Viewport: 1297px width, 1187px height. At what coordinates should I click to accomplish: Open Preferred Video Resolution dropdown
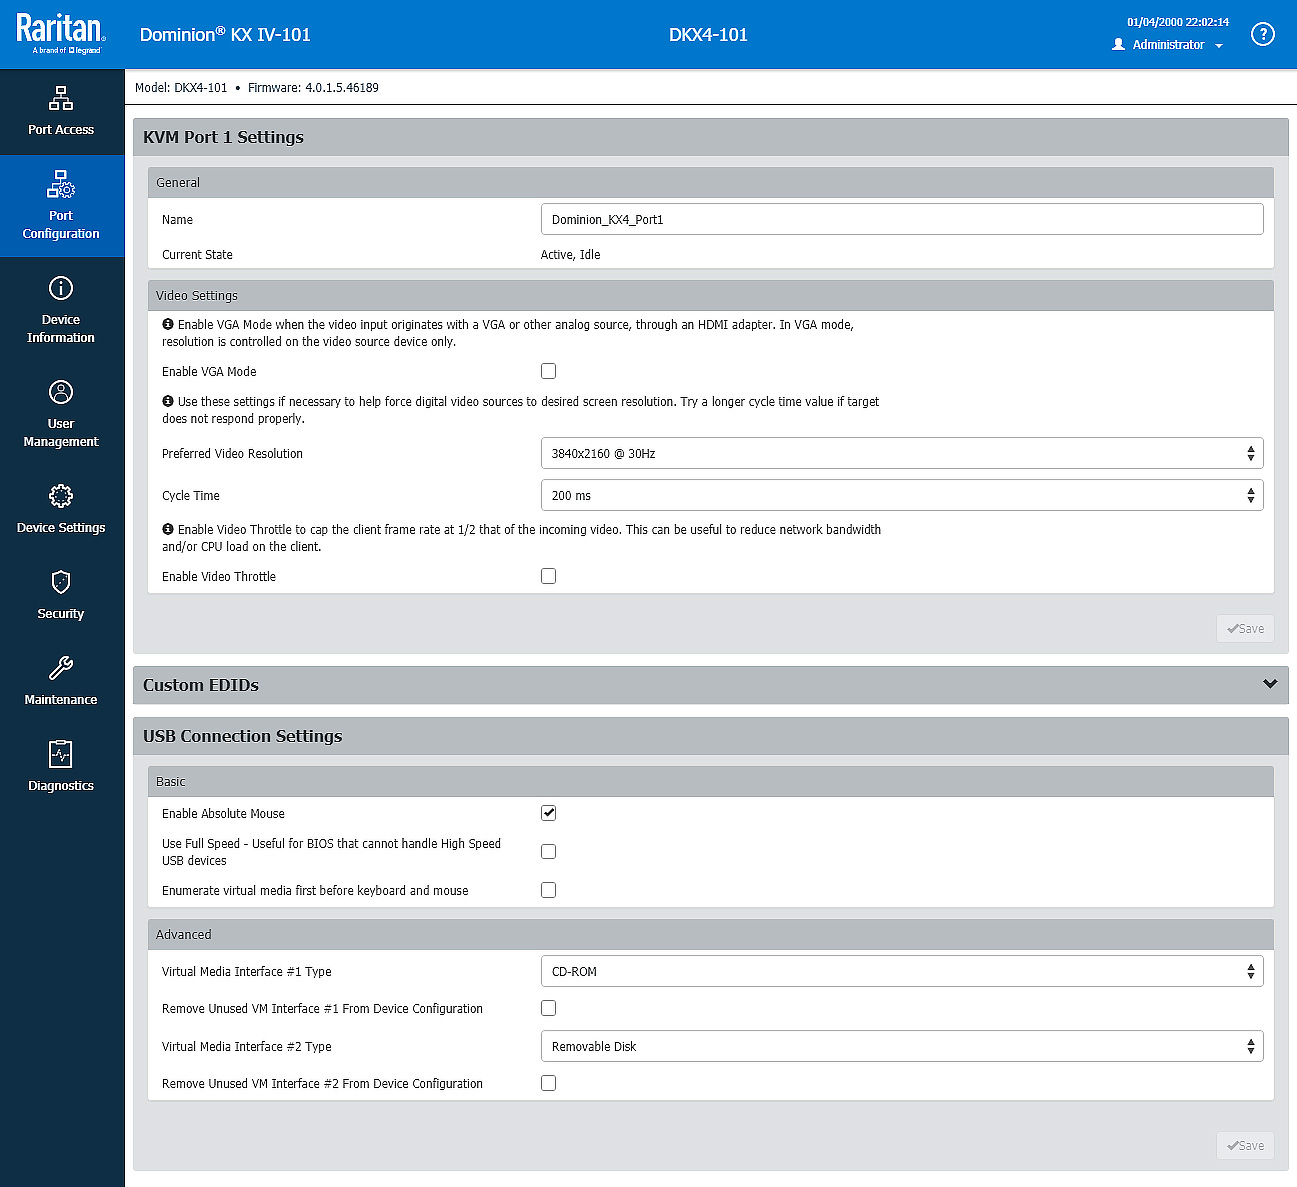pos(902,453)
